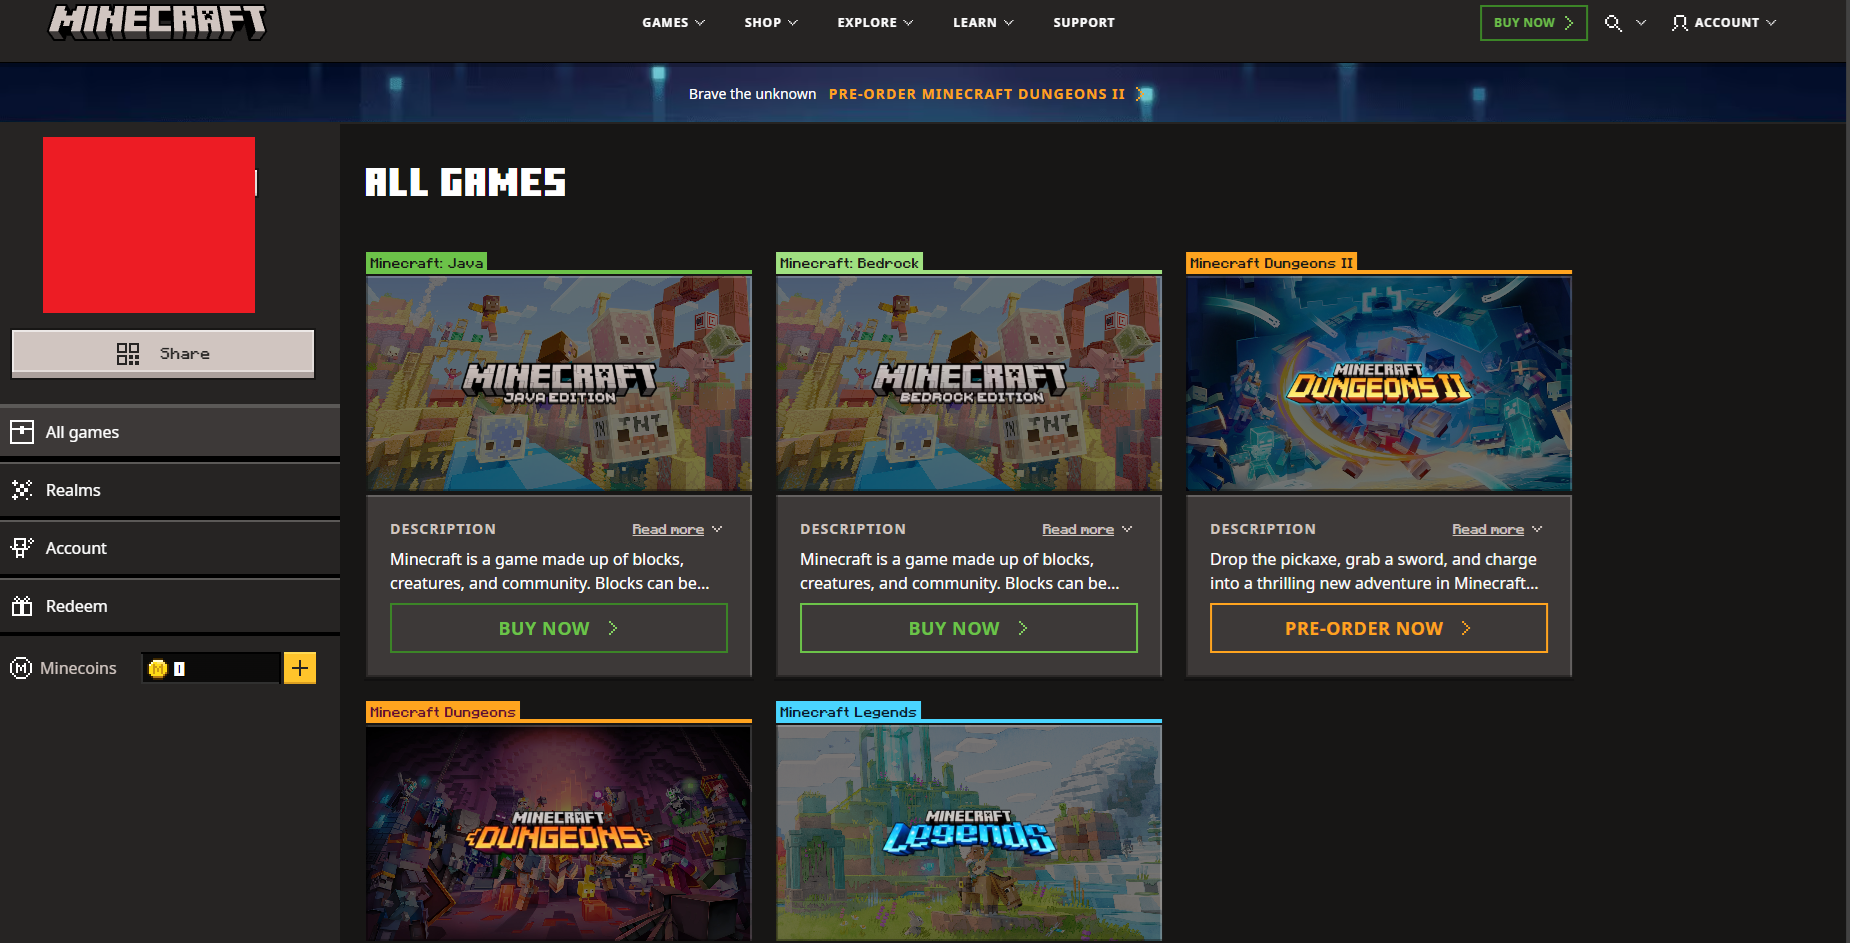Image resolution: width=1850 pixels, height=943 pixels.
Task: Click the Minecraft Java Edition cover image
Action: (559, 384)
